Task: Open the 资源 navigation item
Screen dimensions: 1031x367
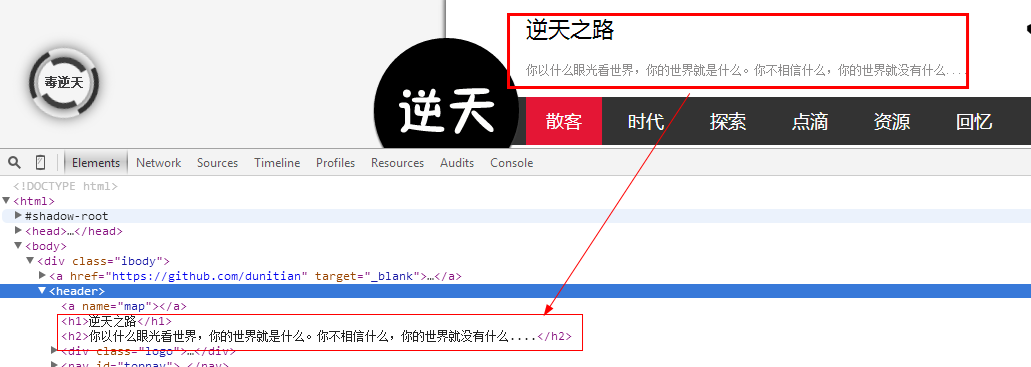Action: pos(892,121)
